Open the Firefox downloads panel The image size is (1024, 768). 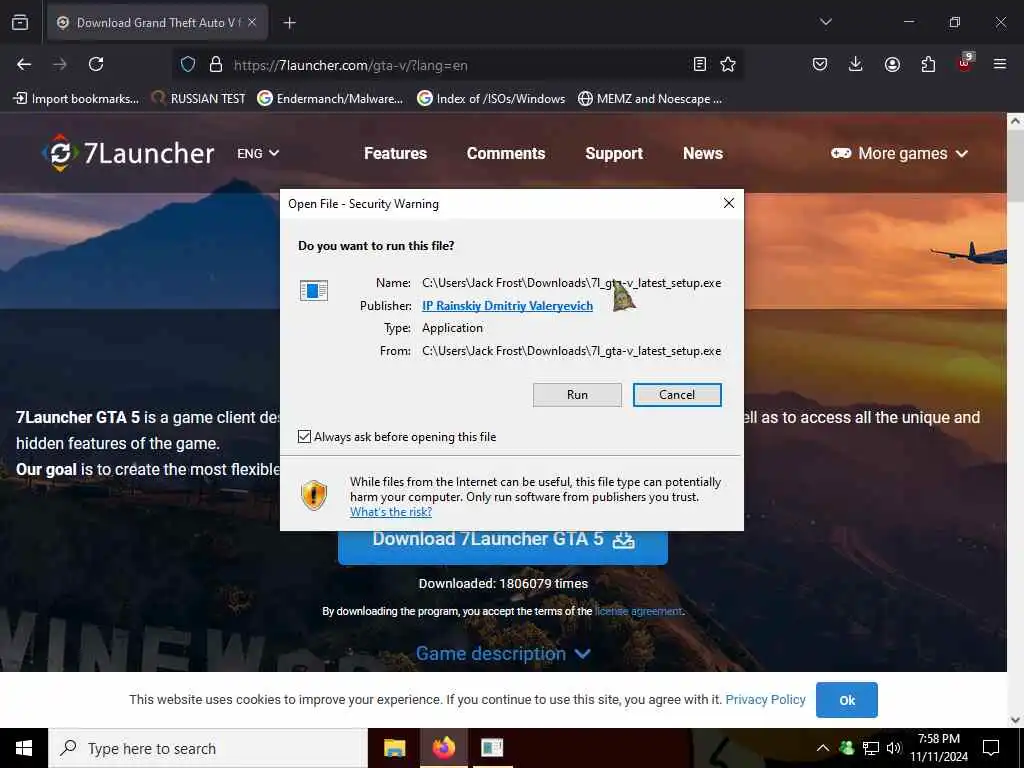click(856, 64)
